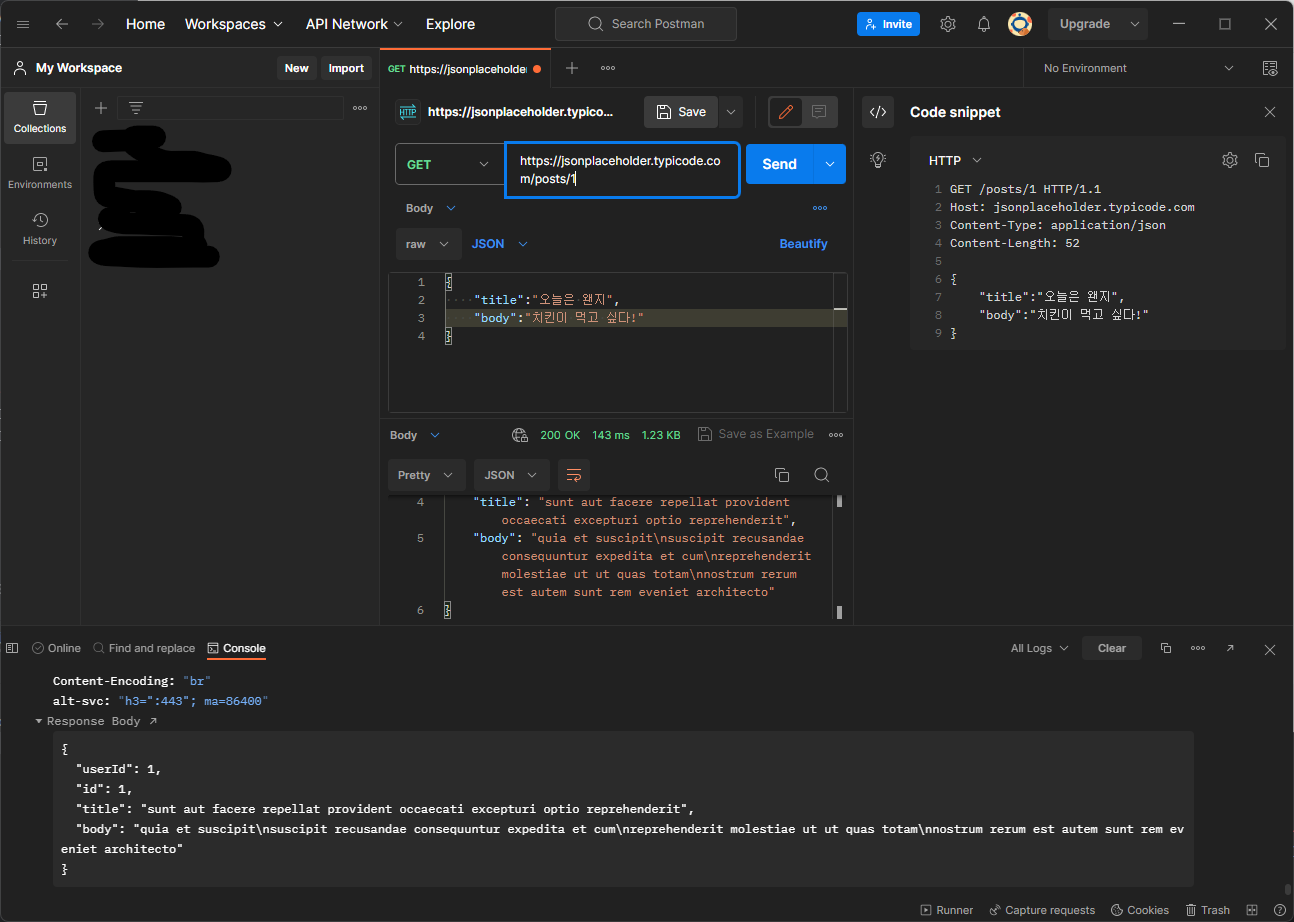Image resolution: width=1294 pixels, height=922 pixels.
Task: Open the configure workspace sidebar icon
Action: tap(40, 291)
